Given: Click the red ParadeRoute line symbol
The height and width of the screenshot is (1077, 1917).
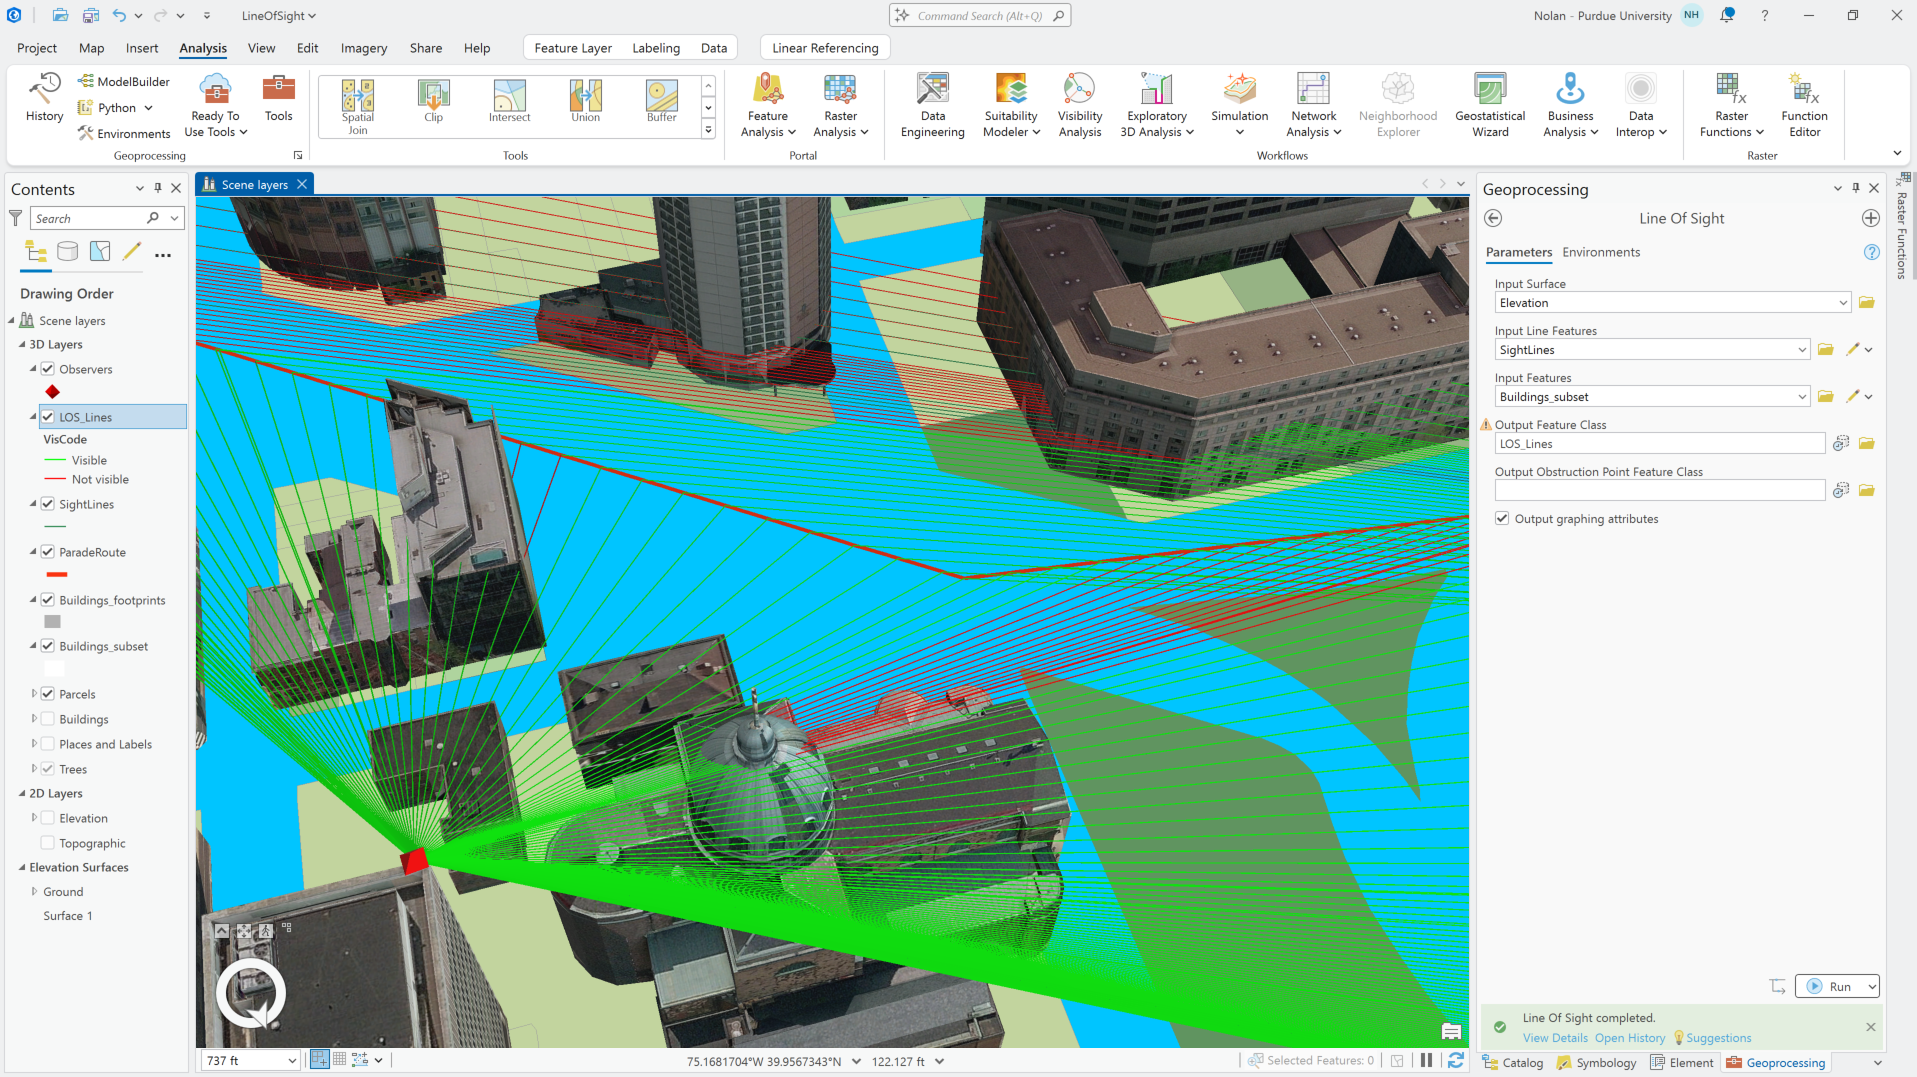Looking at the screenshot, I should click(57, 574).
